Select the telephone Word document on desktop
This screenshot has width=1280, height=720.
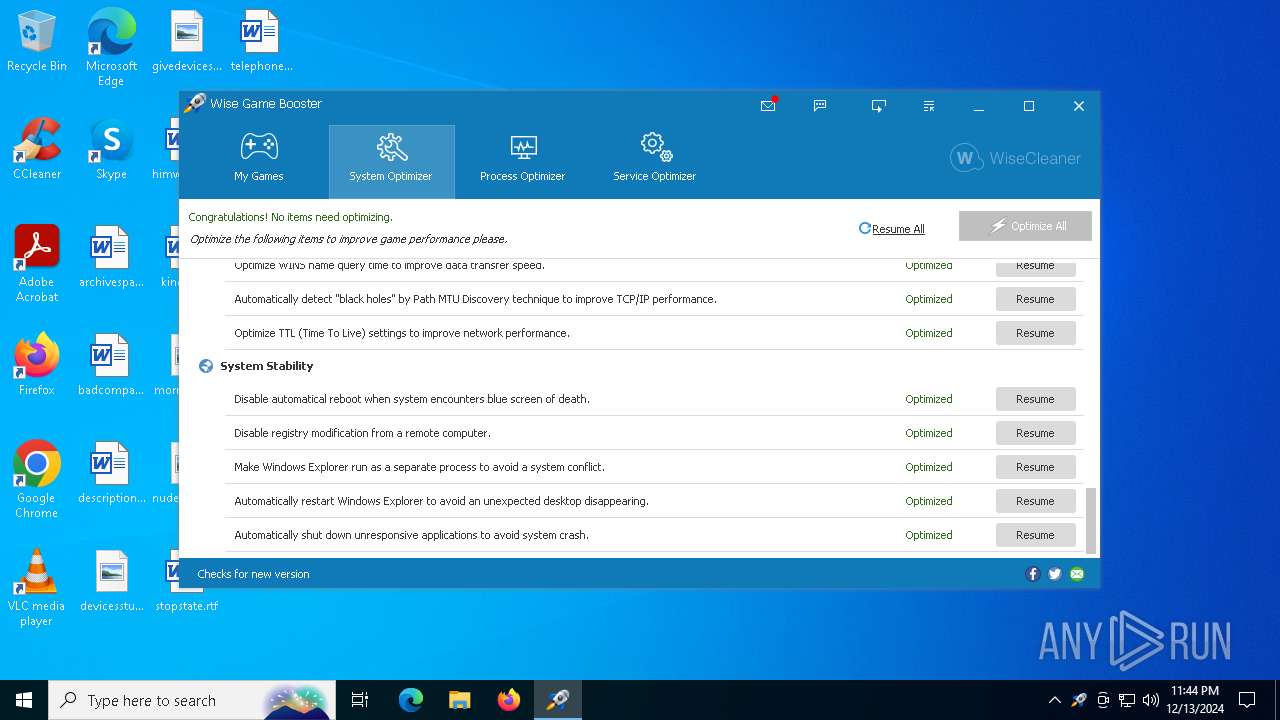pyautogui.click(x=261, y=42)
